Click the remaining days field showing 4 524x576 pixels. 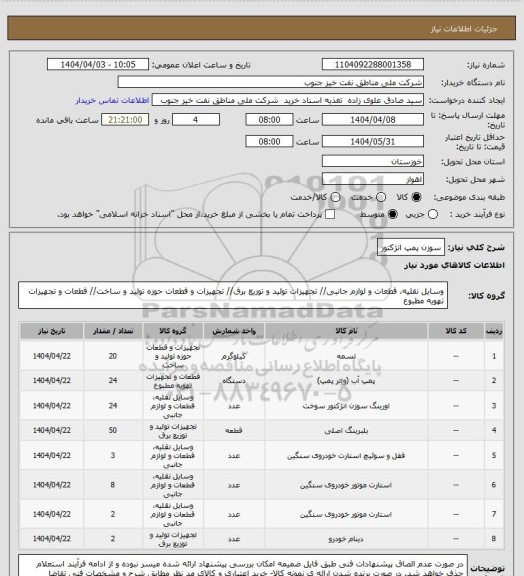pyautogui.click(x=196, y=120)
